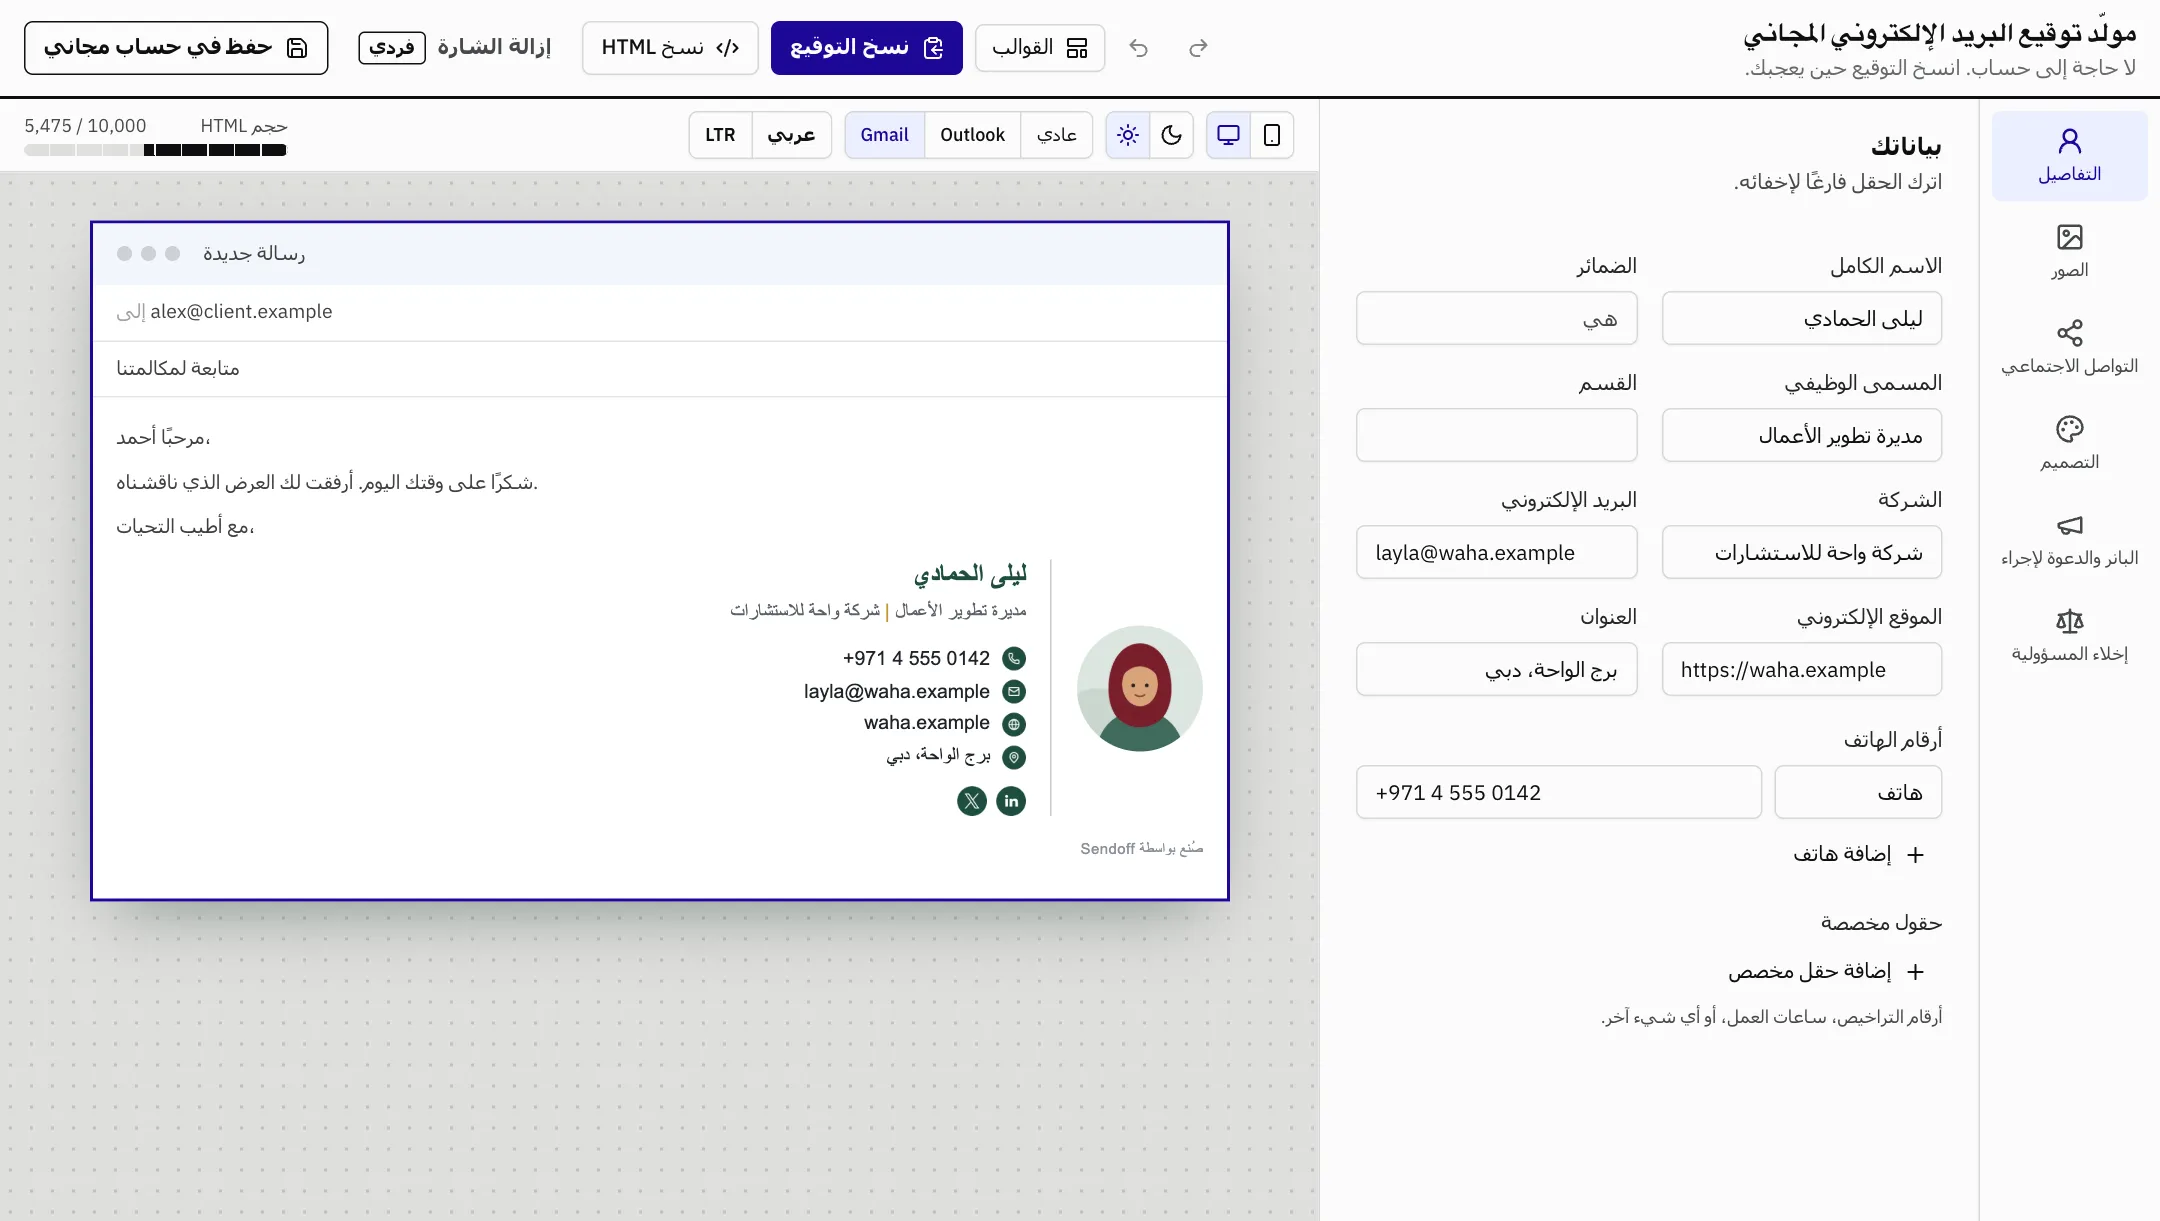Focus the الموقع الإلكتروني input field

(1802, 669)
